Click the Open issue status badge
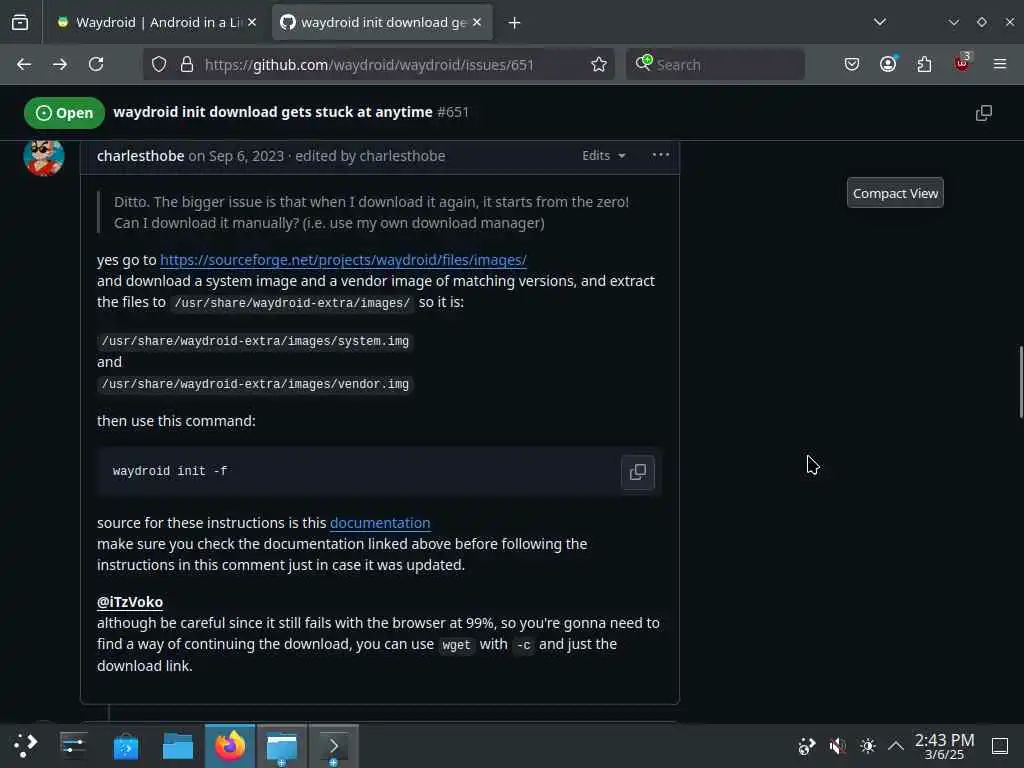The width and height of the screenshot is (1024, 768). tap(64, 113)
